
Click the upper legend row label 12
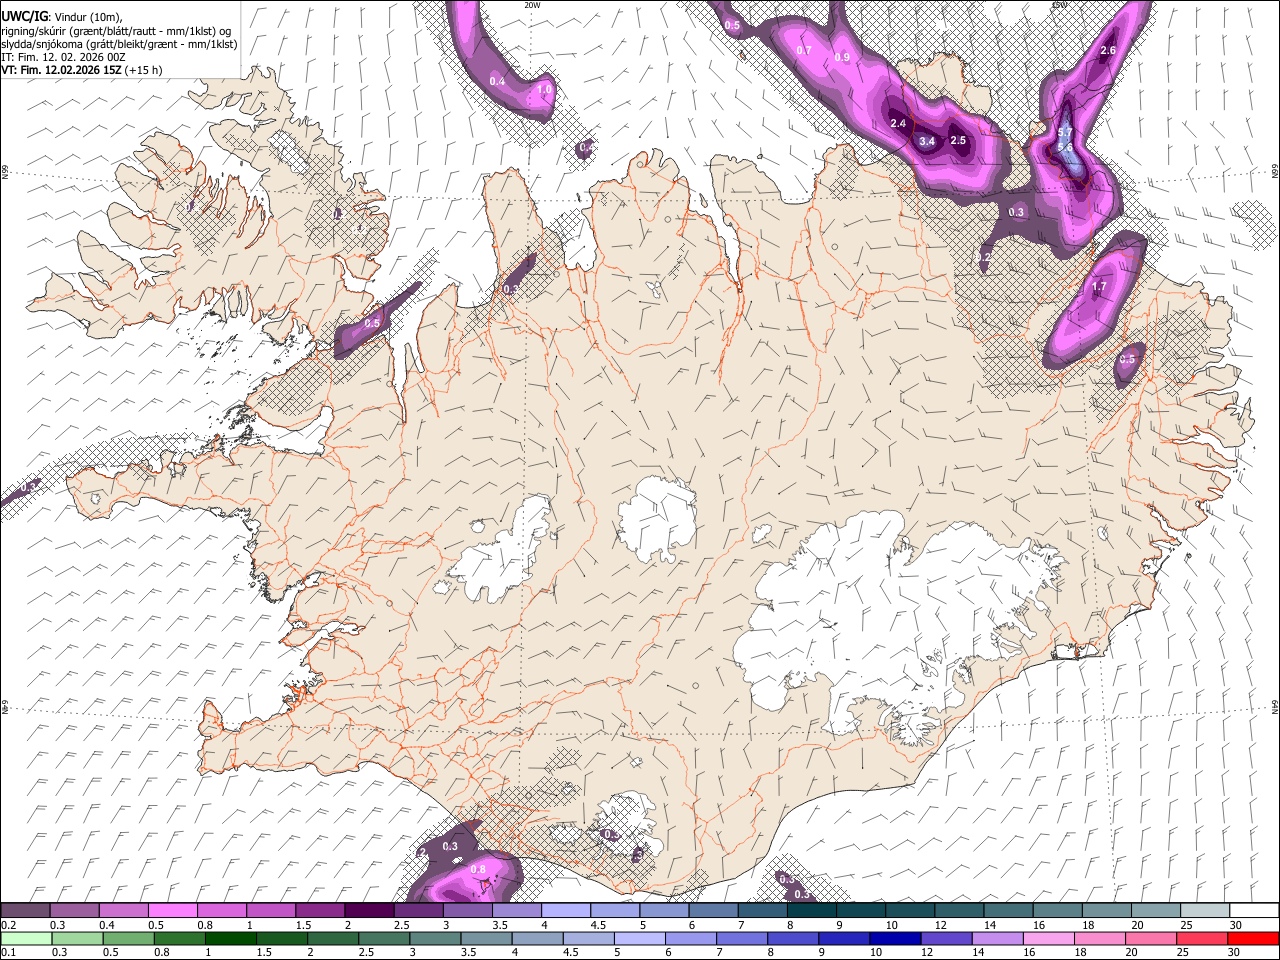pyautogui.click(x=941, y=925)
